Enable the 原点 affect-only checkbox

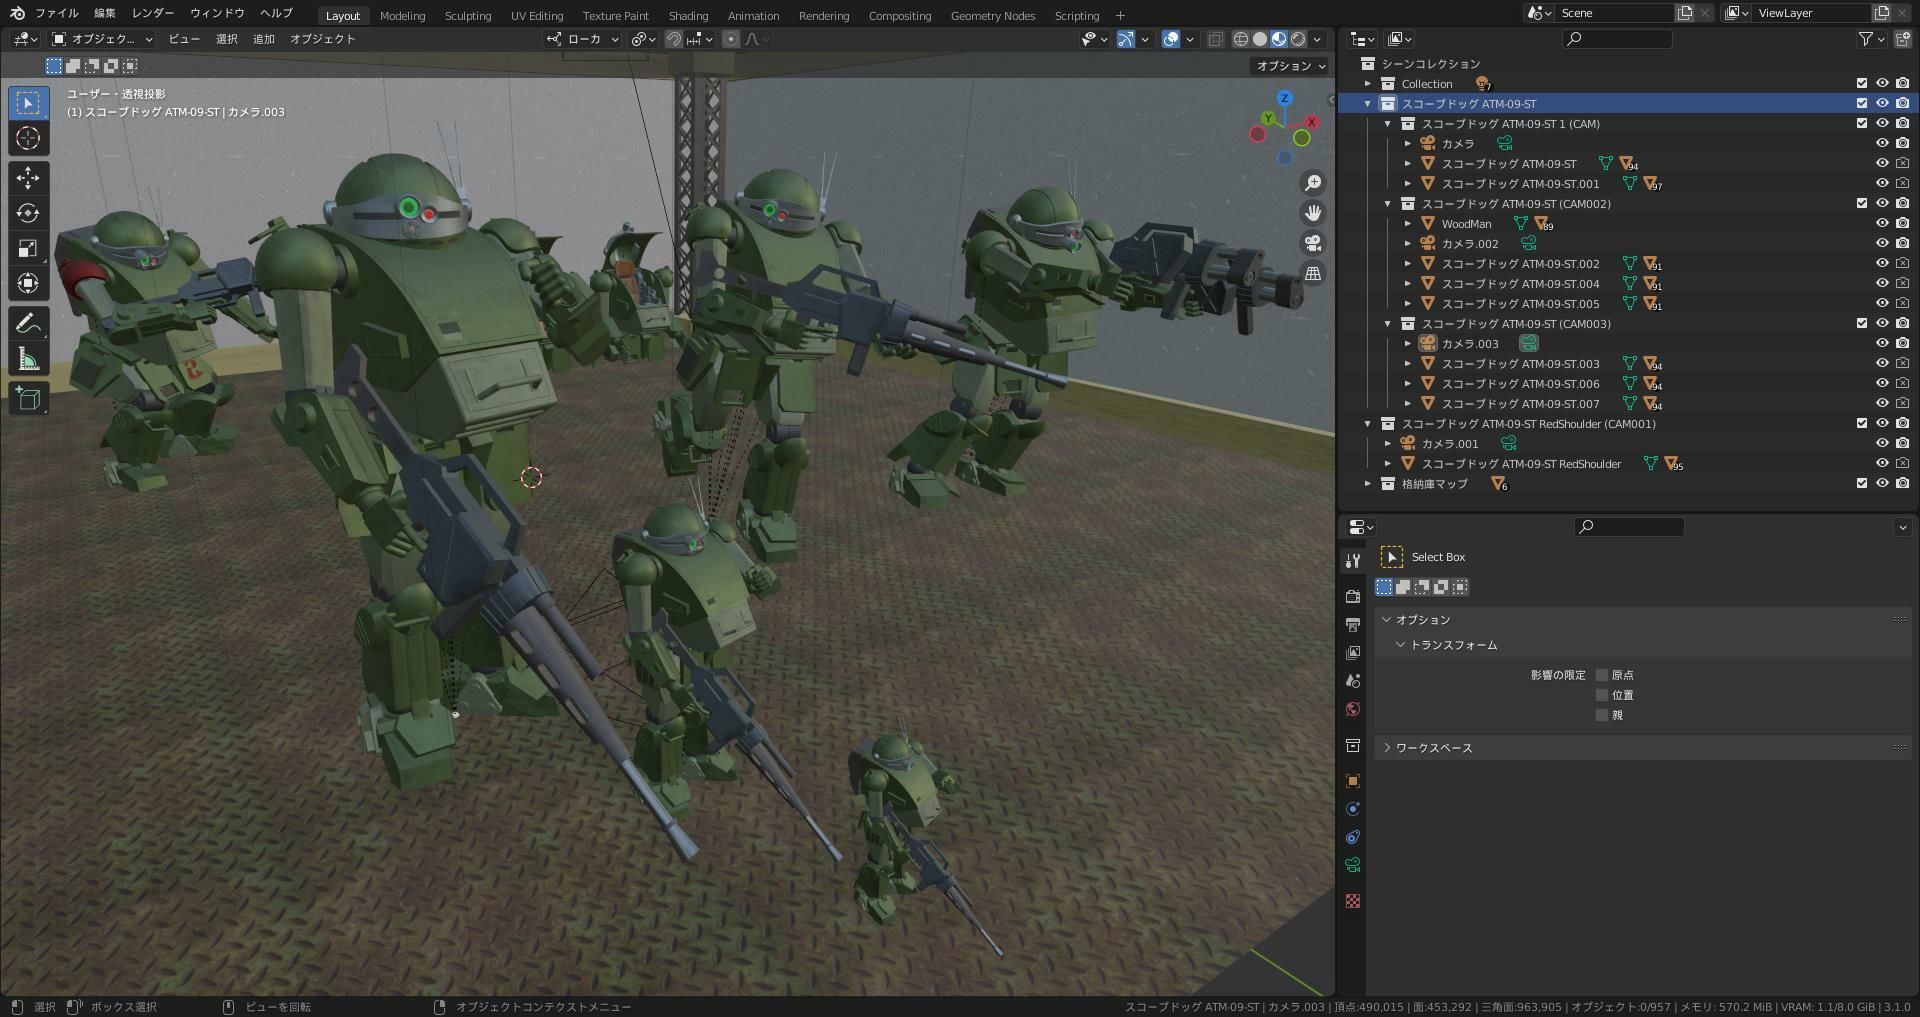(1602, 675)
